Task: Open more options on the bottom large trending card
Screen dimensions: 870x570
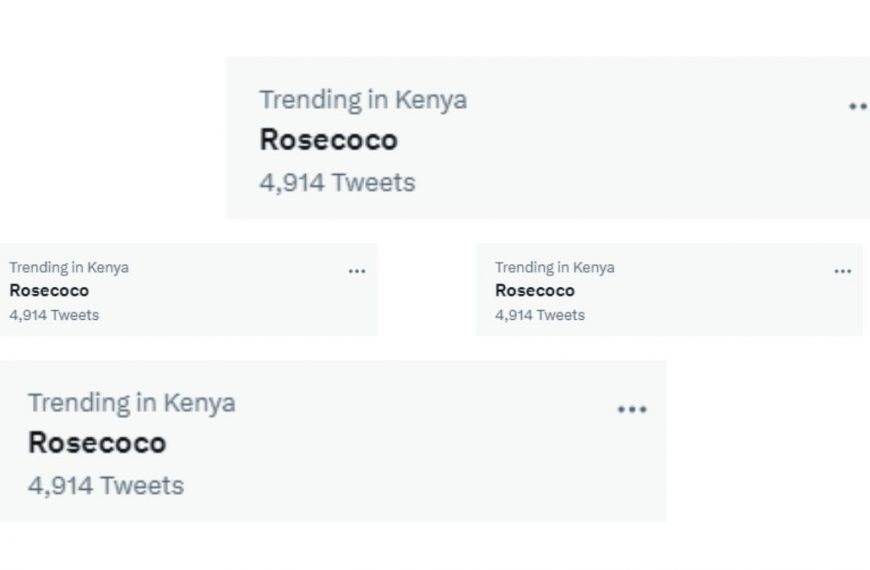Action: (x=632, y=409)
